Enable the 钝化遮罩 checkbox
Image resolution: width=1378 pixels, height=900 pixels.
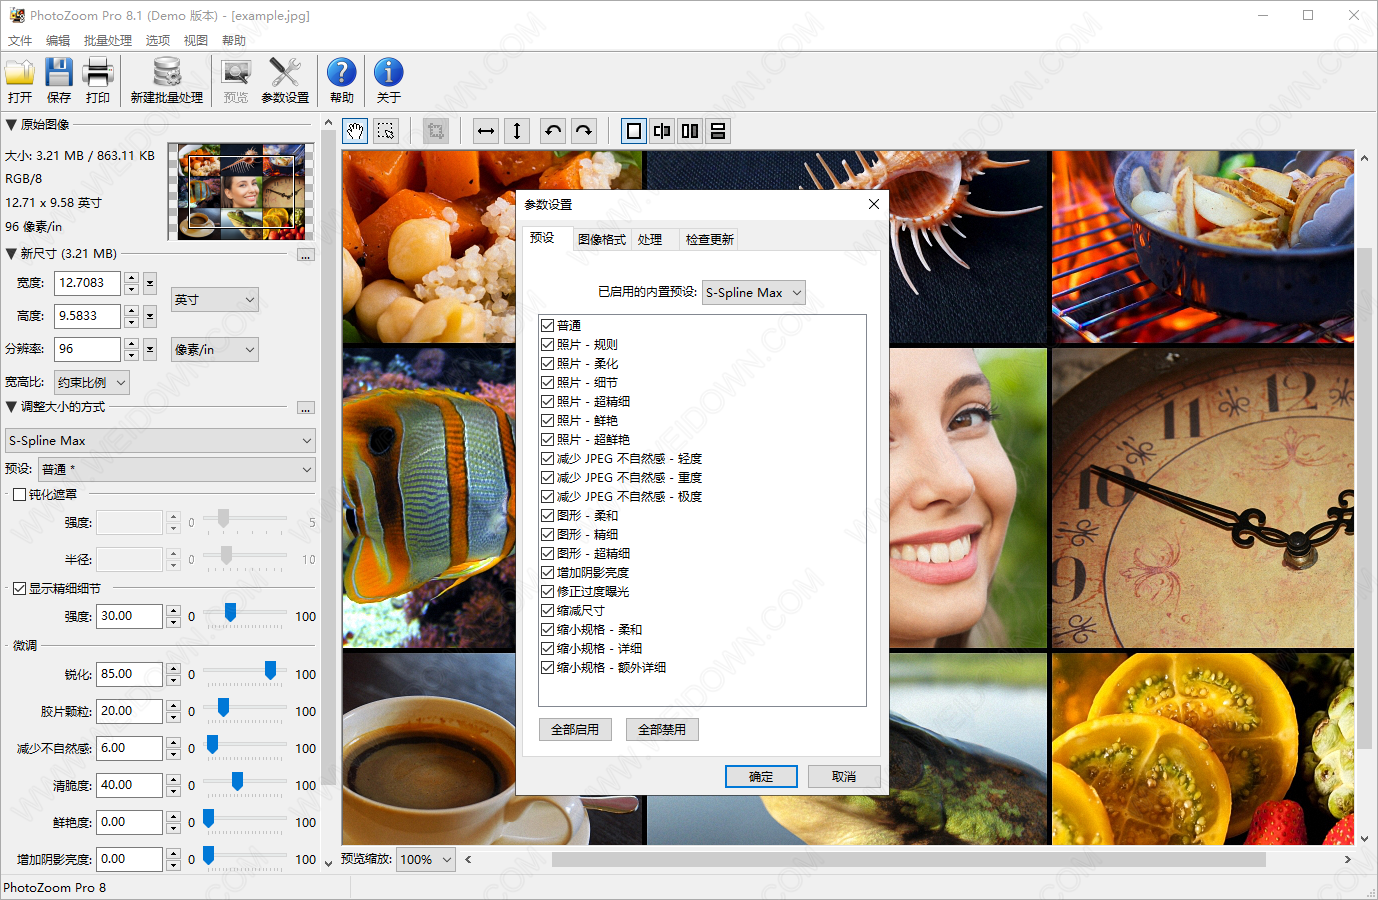coord(19,494)
